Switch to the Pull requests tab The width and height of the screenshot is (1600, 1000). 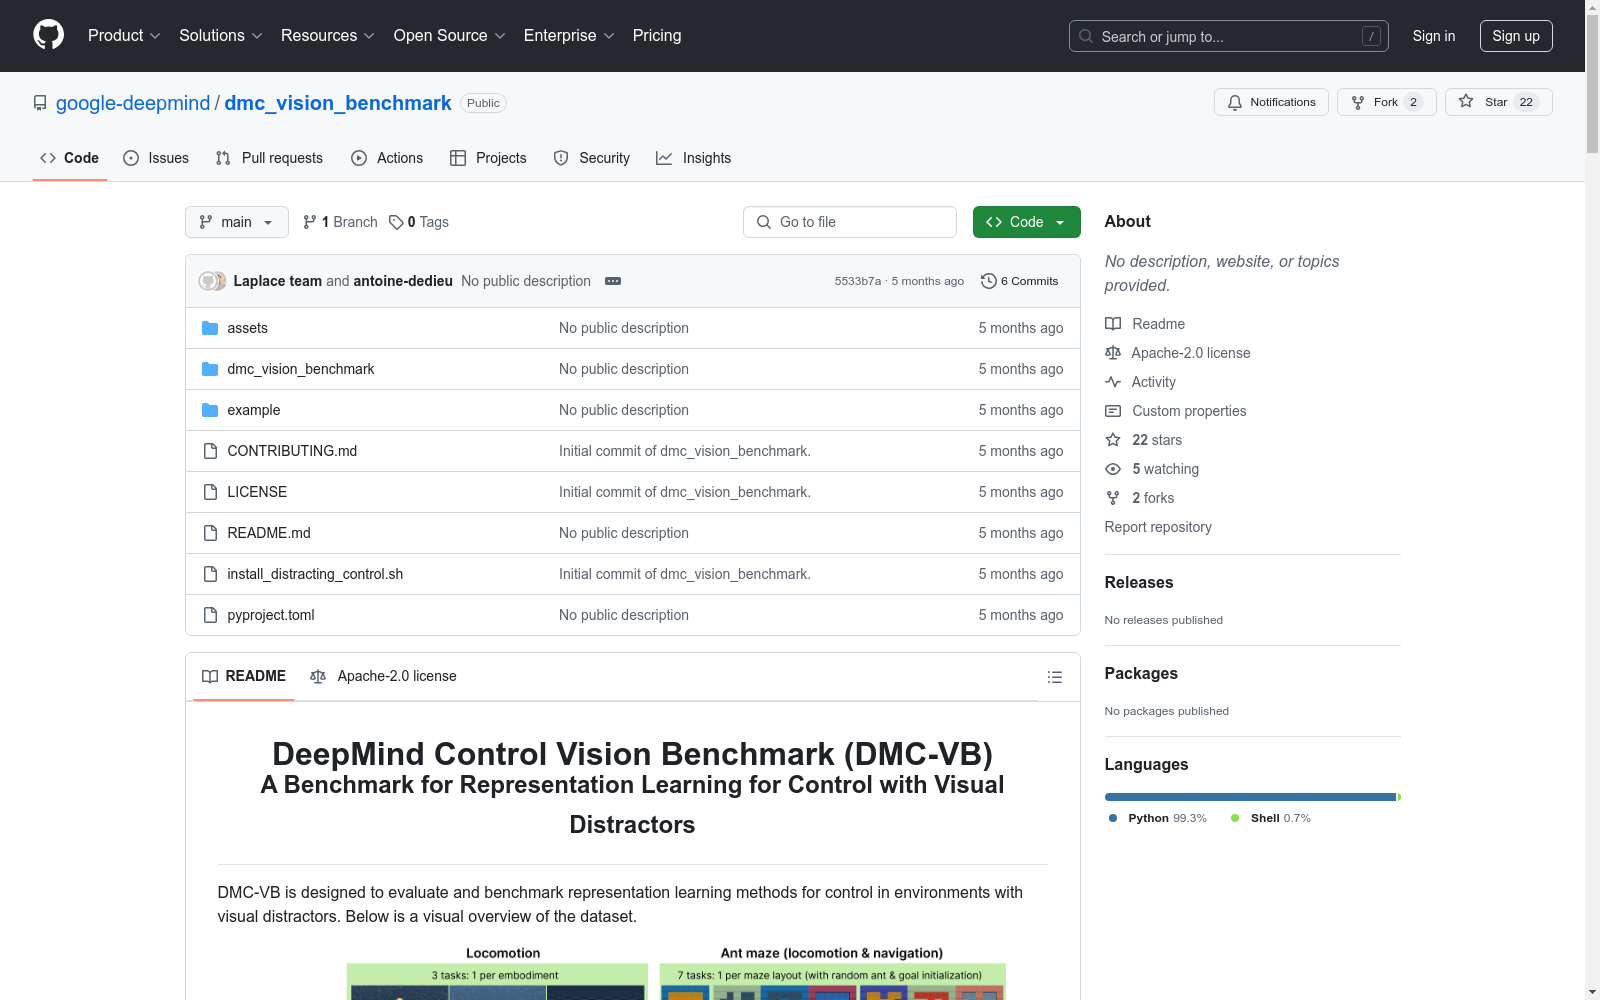pos(269,158)
